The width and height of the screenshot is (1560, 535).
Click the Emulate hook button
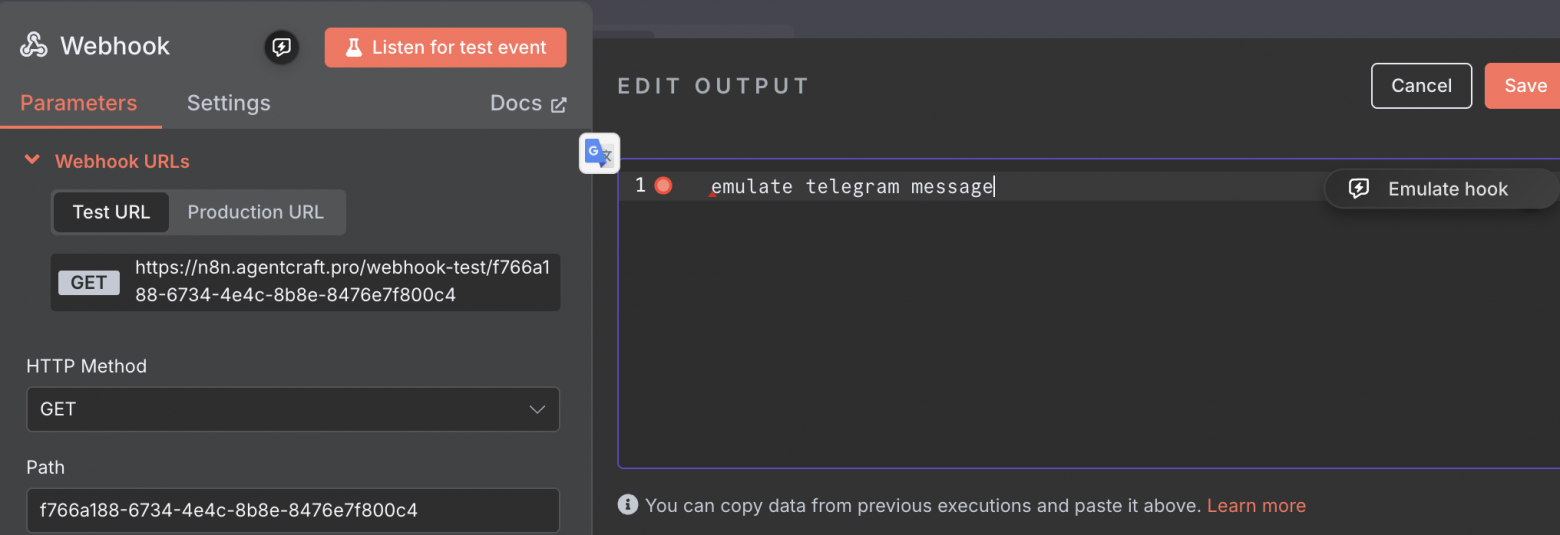(x=1432, y=189)
